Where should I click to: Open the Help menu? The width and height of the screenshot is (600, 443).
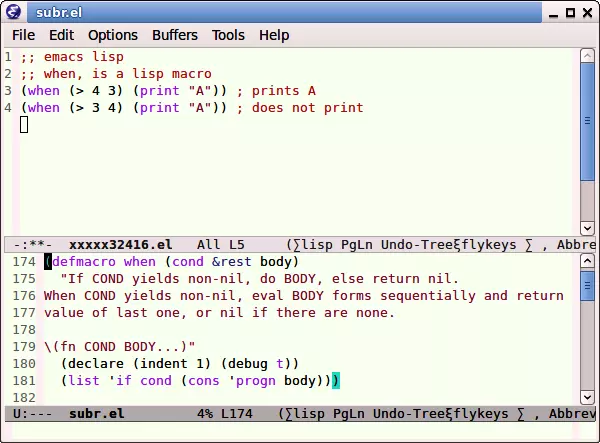[274, 35]
